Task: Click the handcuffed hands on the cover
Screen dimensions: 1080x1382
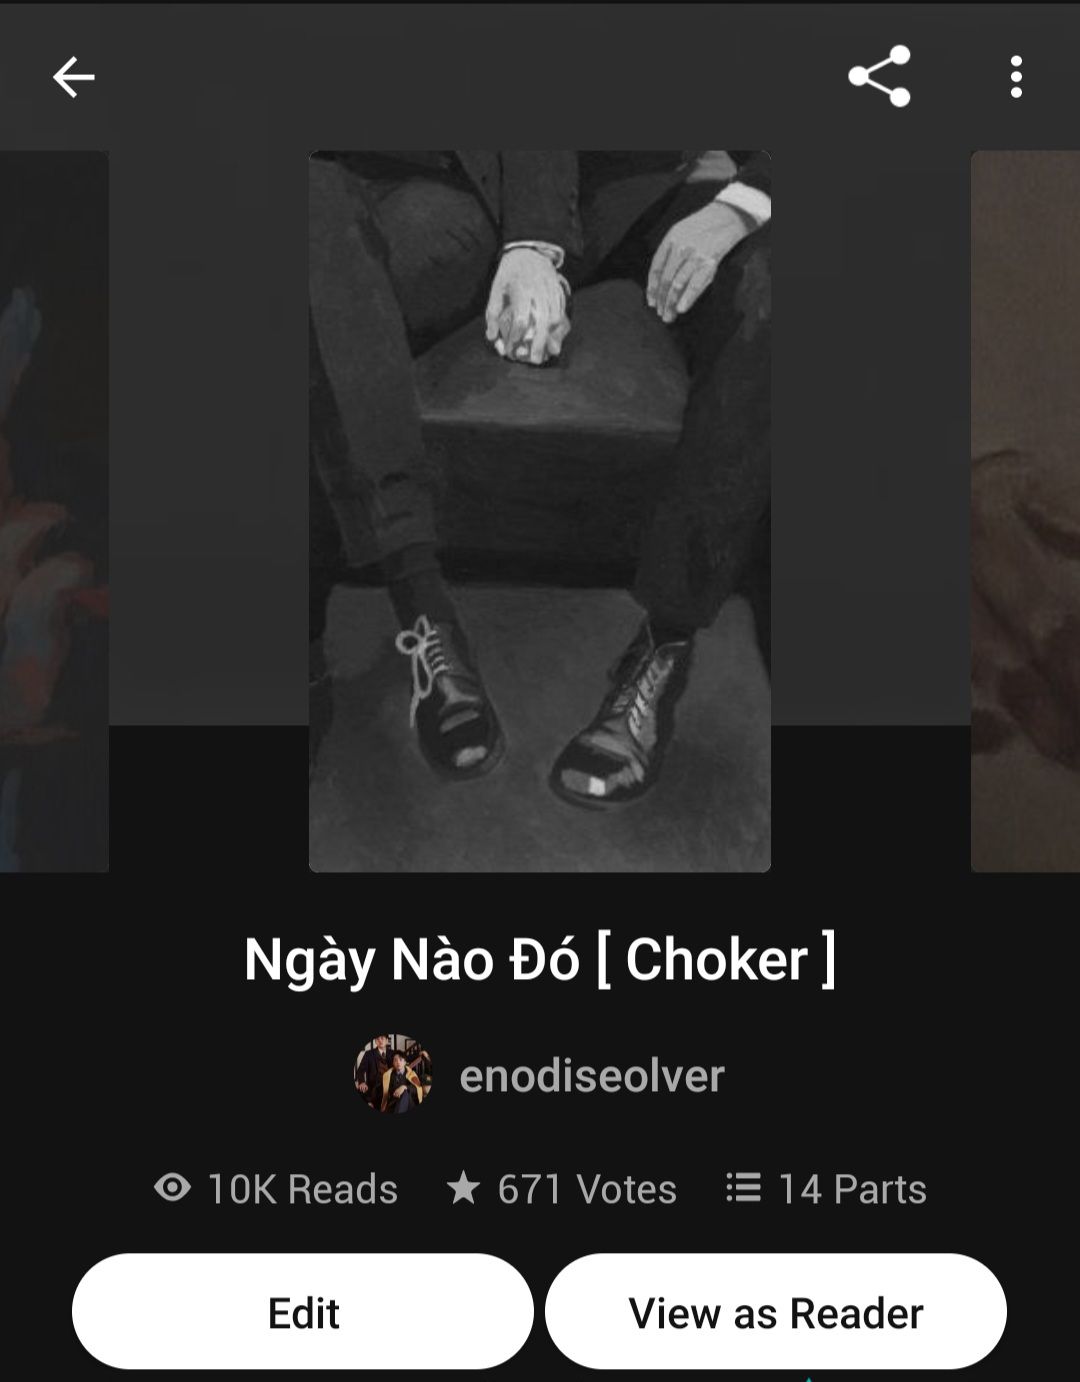Action: (528, 302)
